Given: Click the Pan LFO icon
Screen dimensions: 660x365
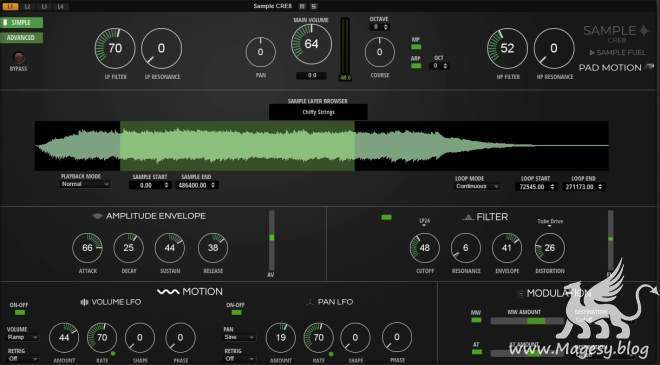Looking at the screenshot, I should (x=311, y=302).
